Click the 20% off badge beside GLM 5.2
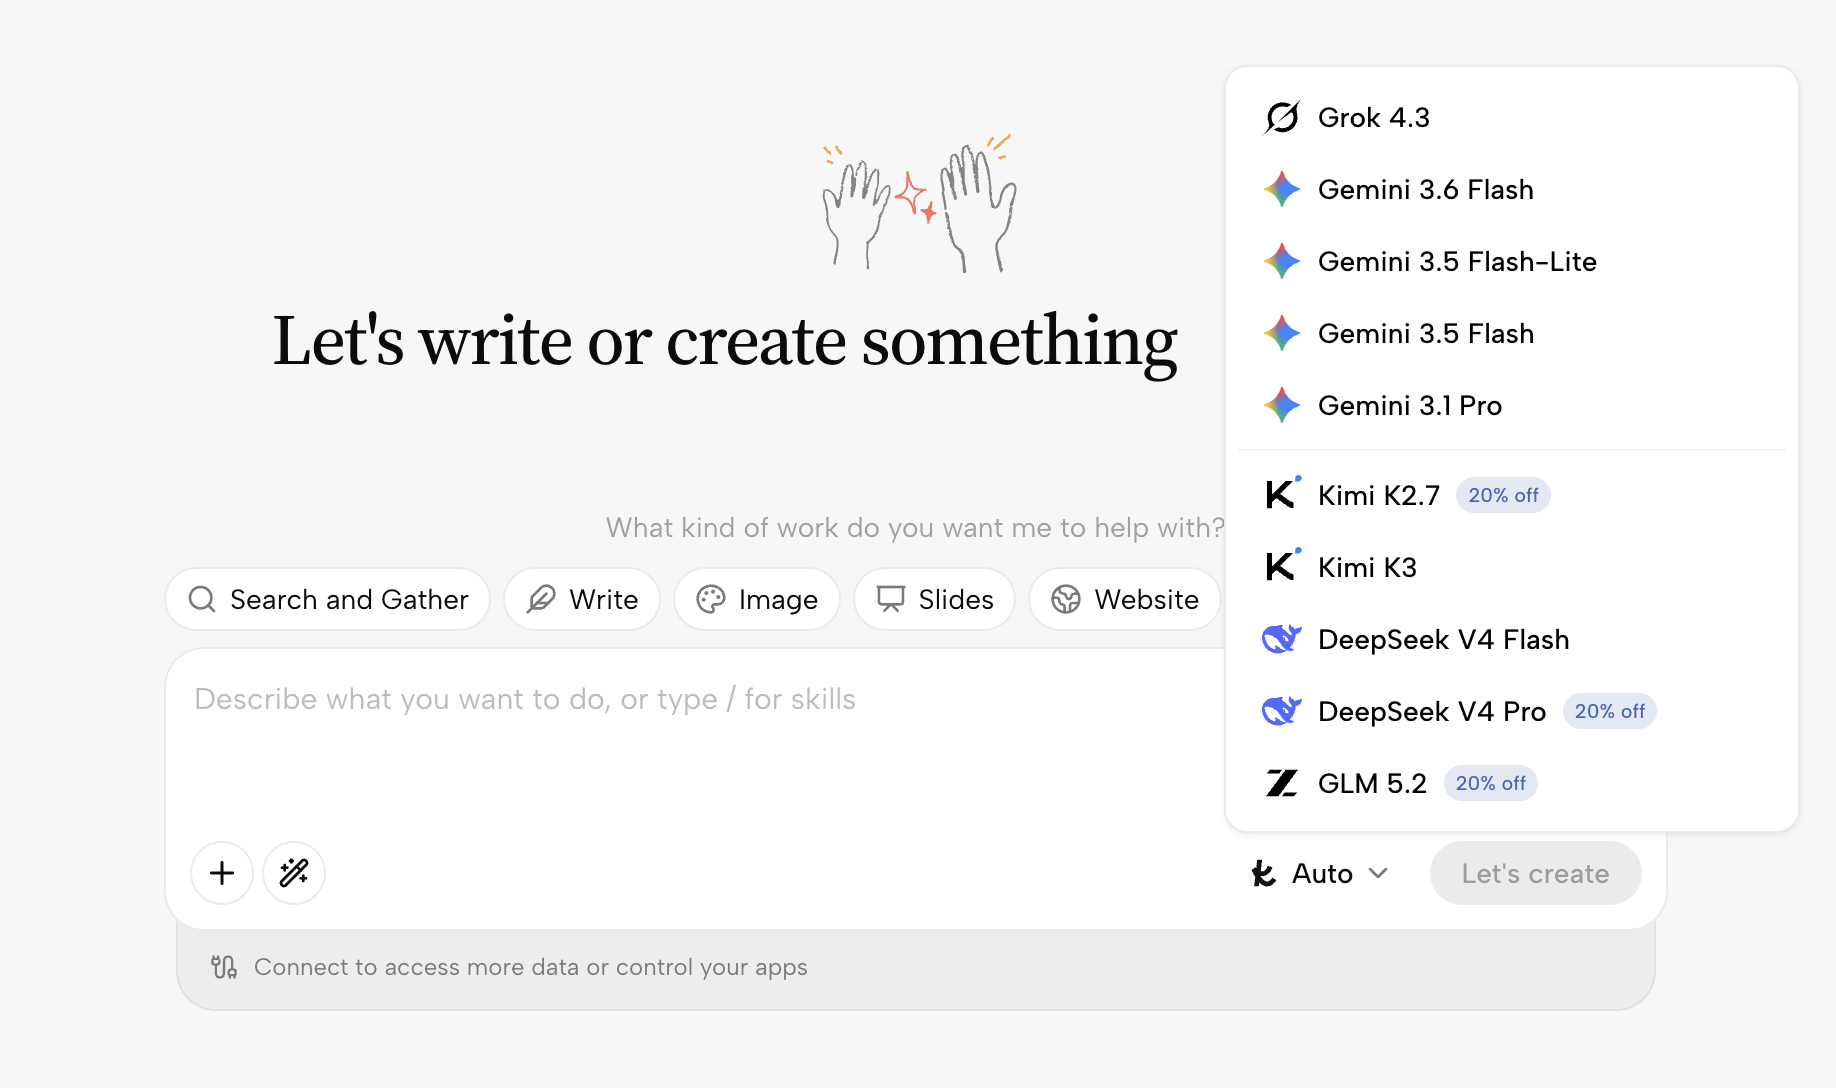This screenshot has width=1836, height=1088. pyautogui.click(x=1491, y=783)
